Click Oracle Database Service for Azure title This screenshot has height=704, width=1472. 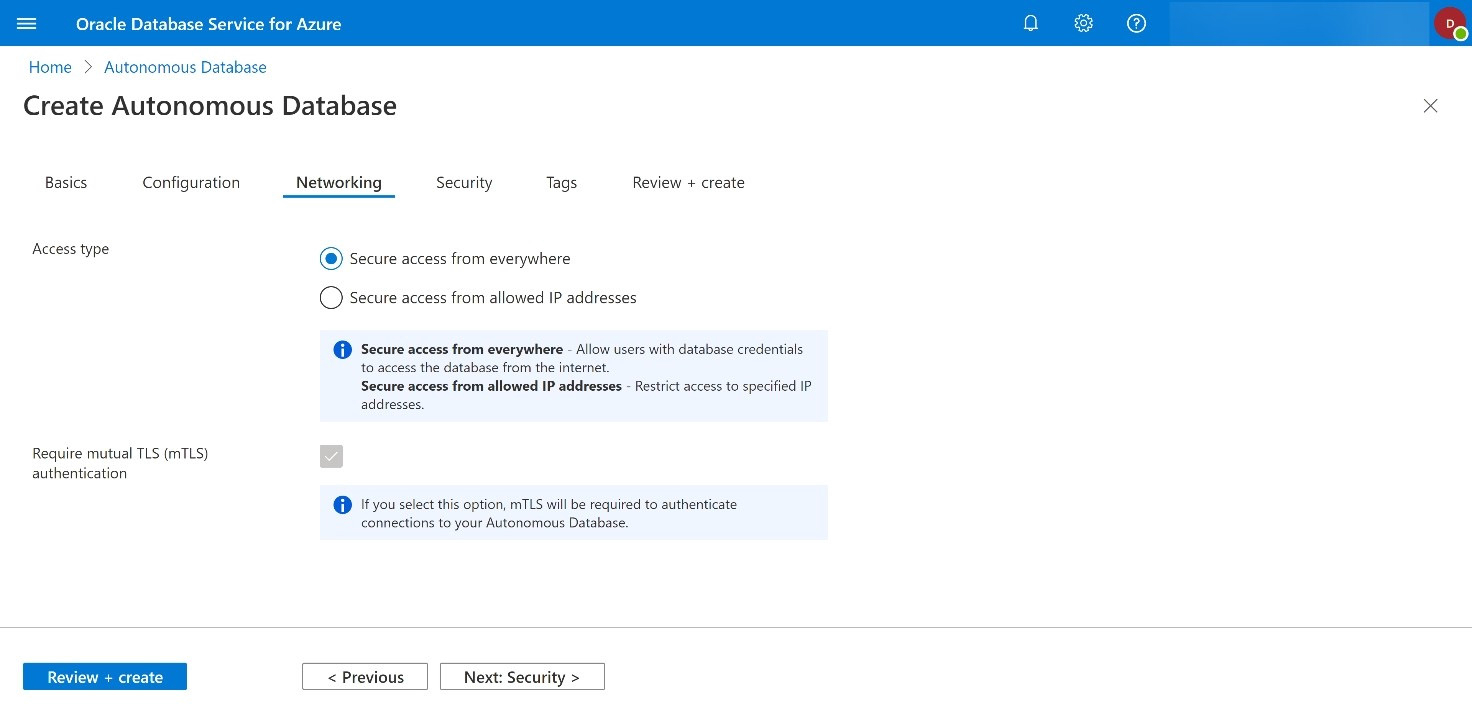(209, 24)
